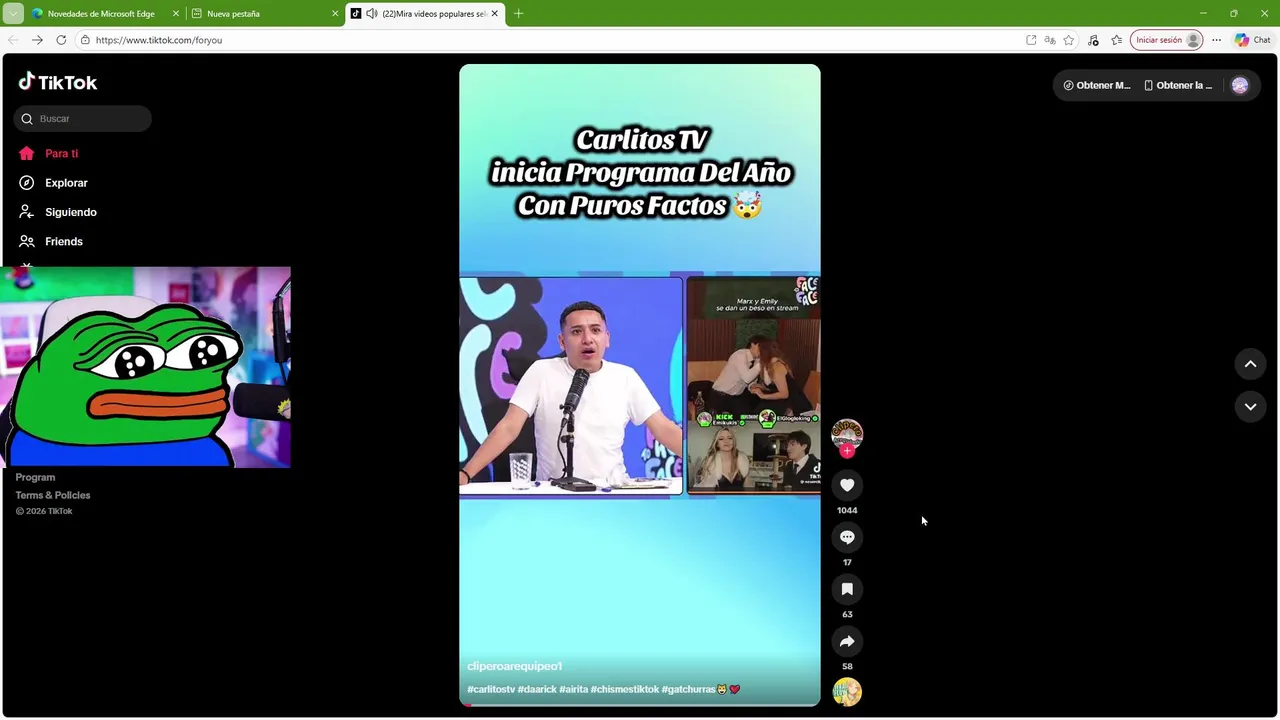Click the Pepe frog picture-in-picture video
This screenshot has width=1280, height=720.
pos(146,367)
